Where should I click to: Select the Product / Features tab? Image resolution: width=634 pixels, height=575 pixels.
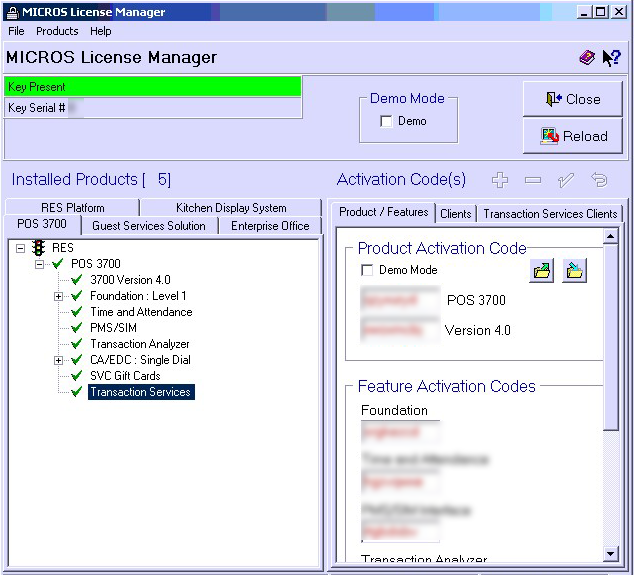(x=383, y=212)
